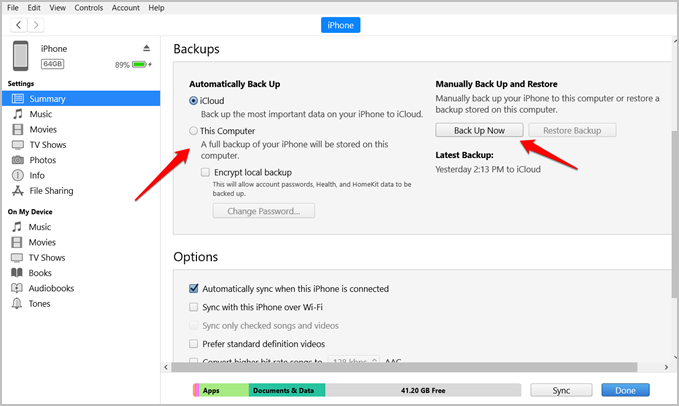Click the Done button
The image size is (679, 406).
tap(625, 390)
